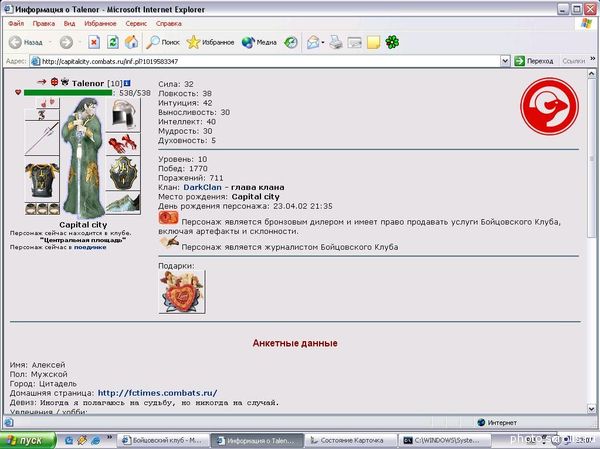Select the rings equipment slot

[42, 209]
